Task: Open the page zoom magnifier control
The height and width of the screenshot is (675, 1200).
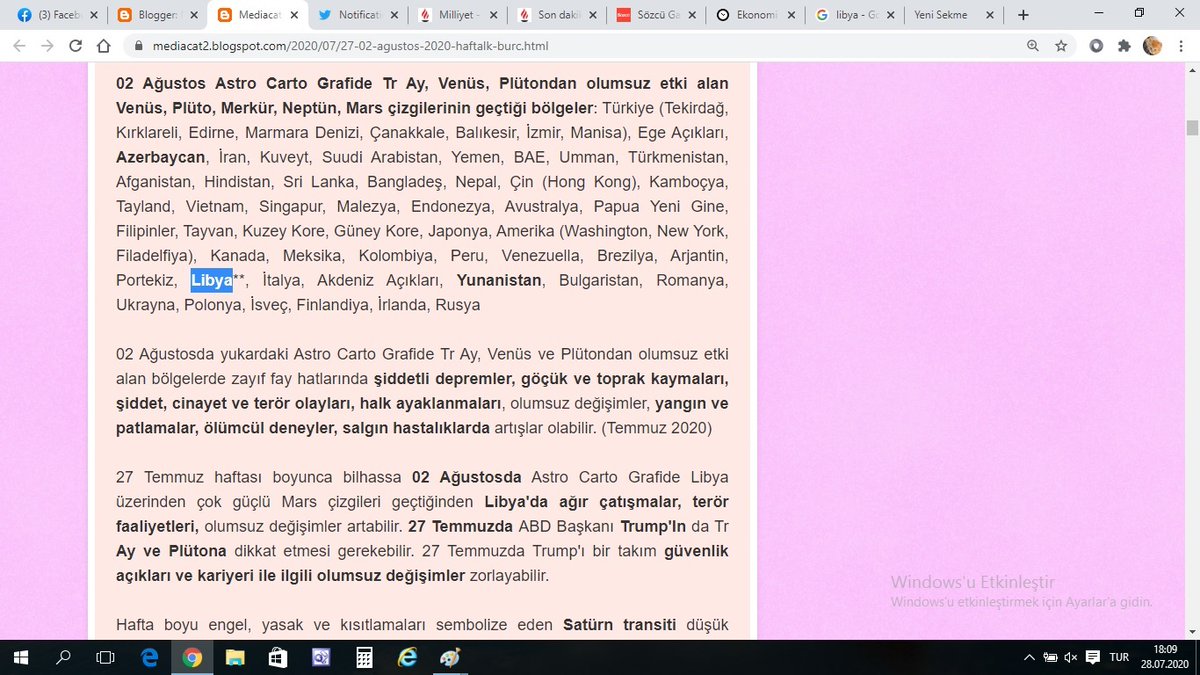Action: 1033,46
